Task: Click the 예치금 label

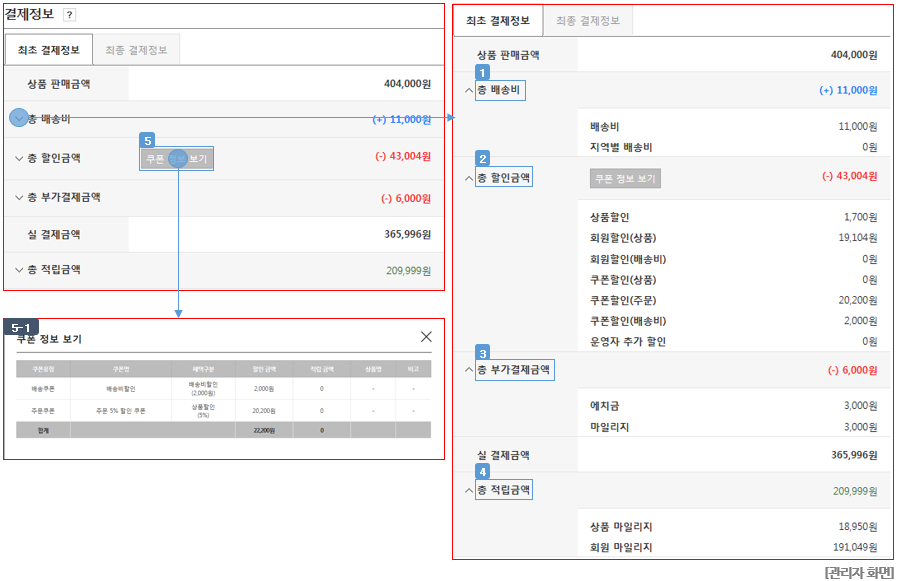Action: tap(604, 406)
